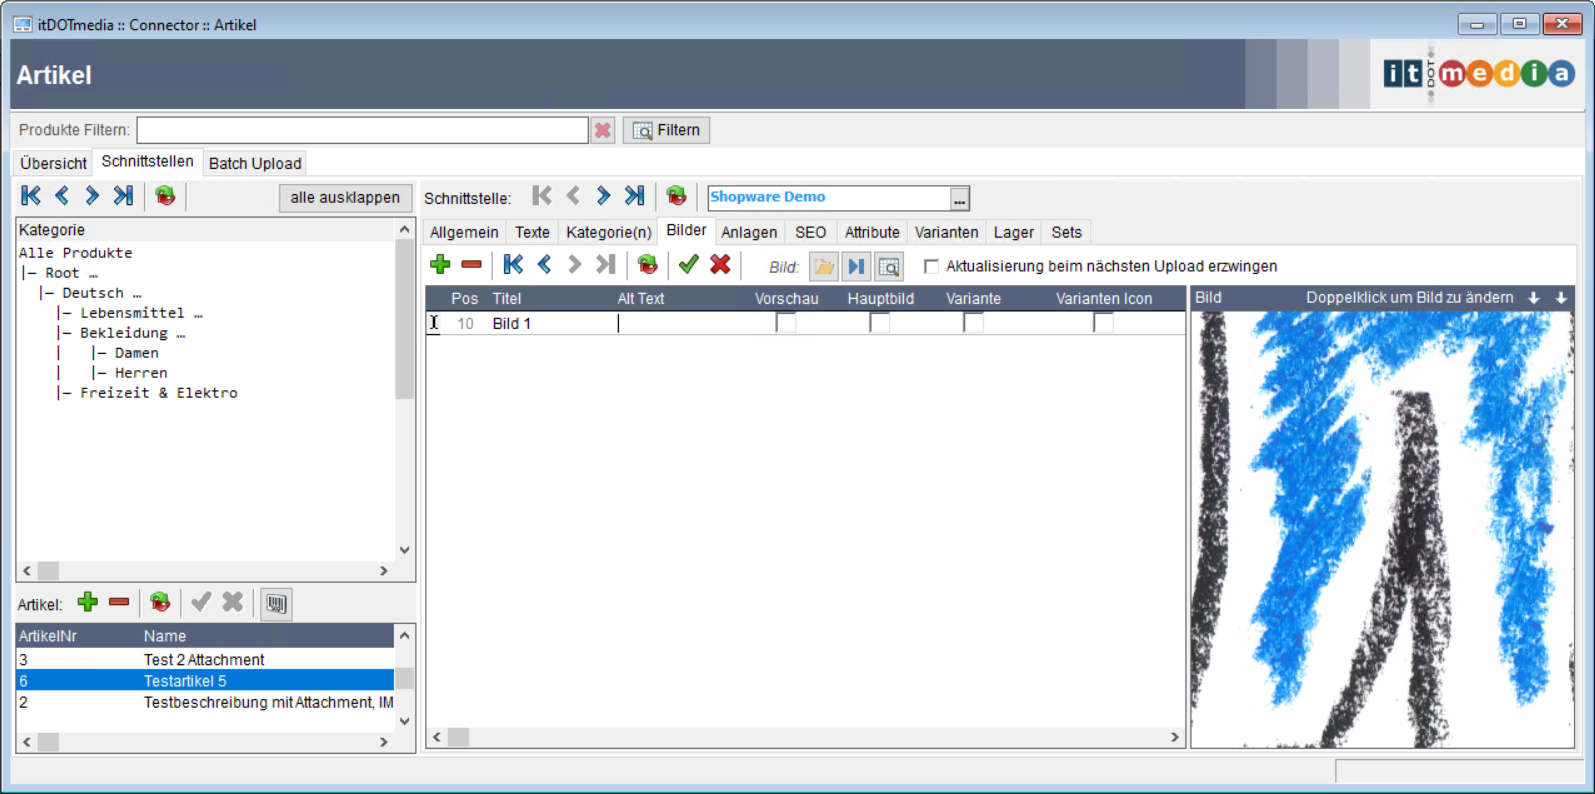Select the Lebensmittel category

(x=132, y=313)
